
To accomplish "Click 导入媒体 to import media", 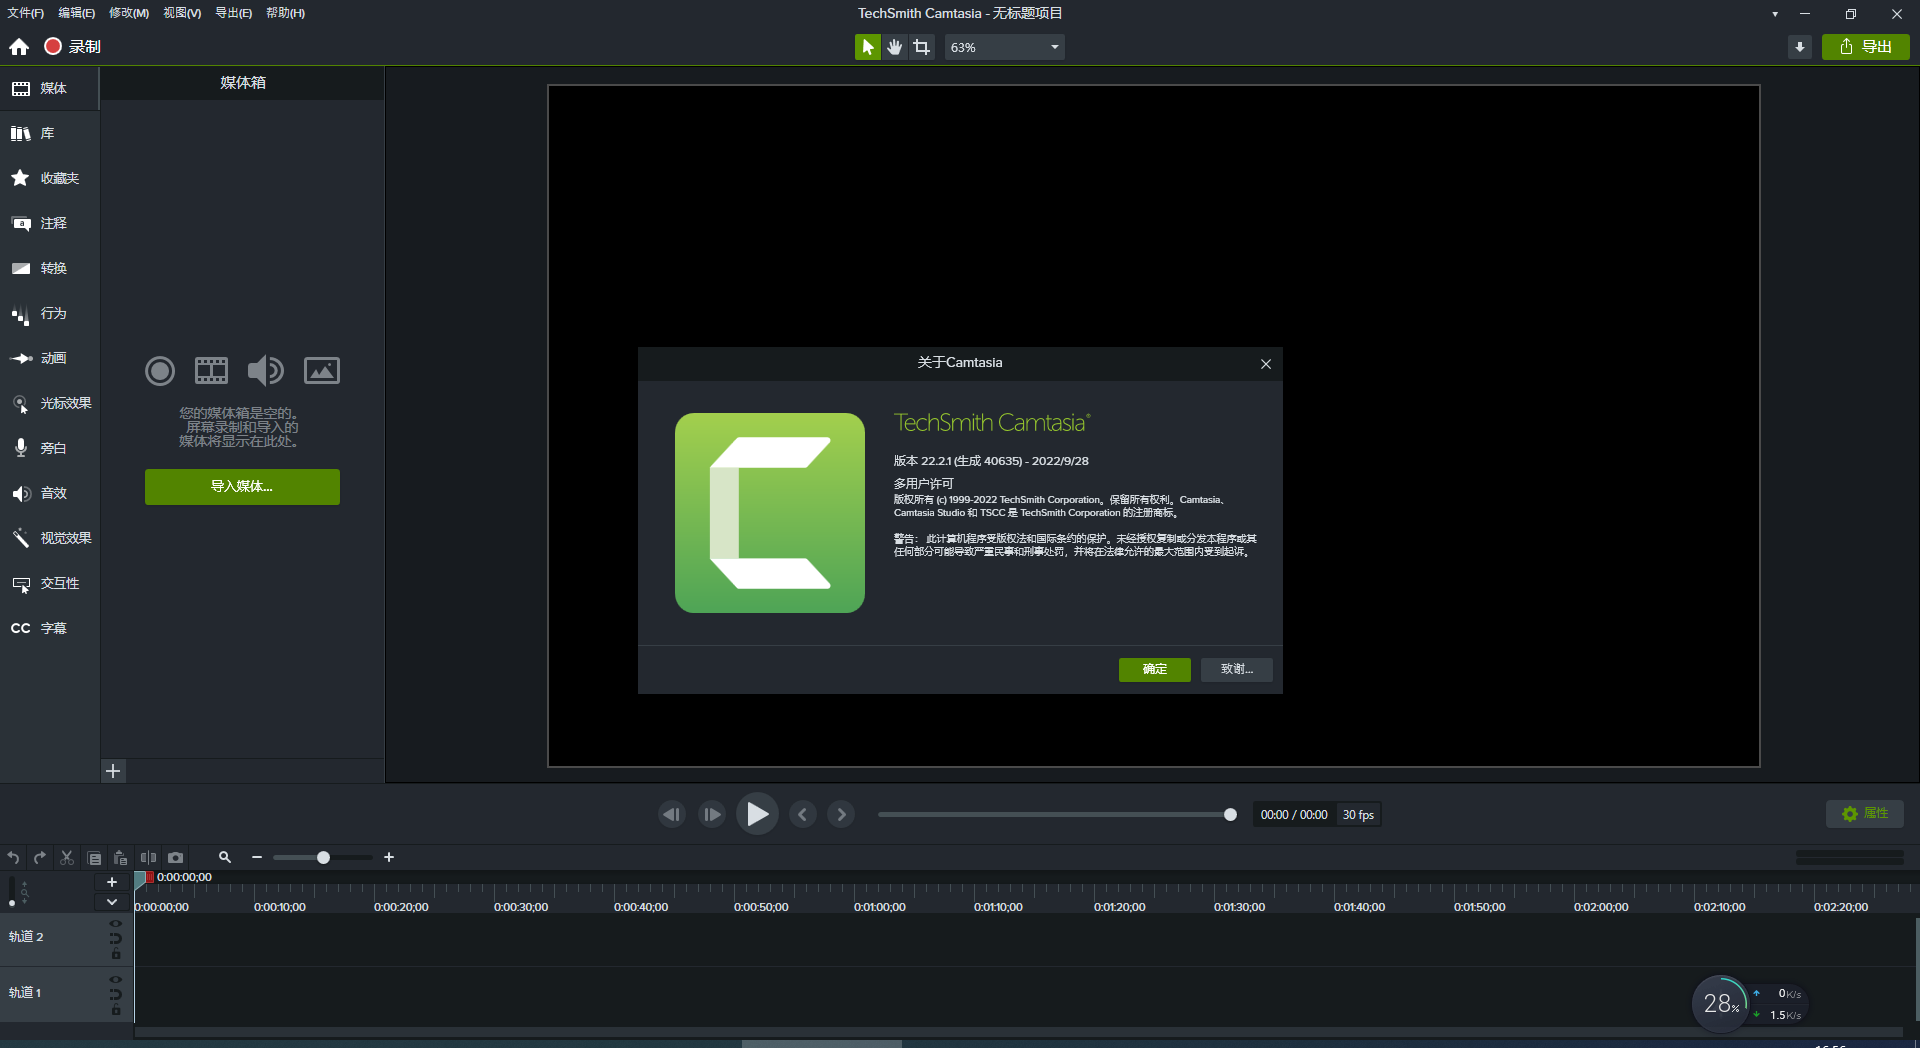I will [241, 487].
